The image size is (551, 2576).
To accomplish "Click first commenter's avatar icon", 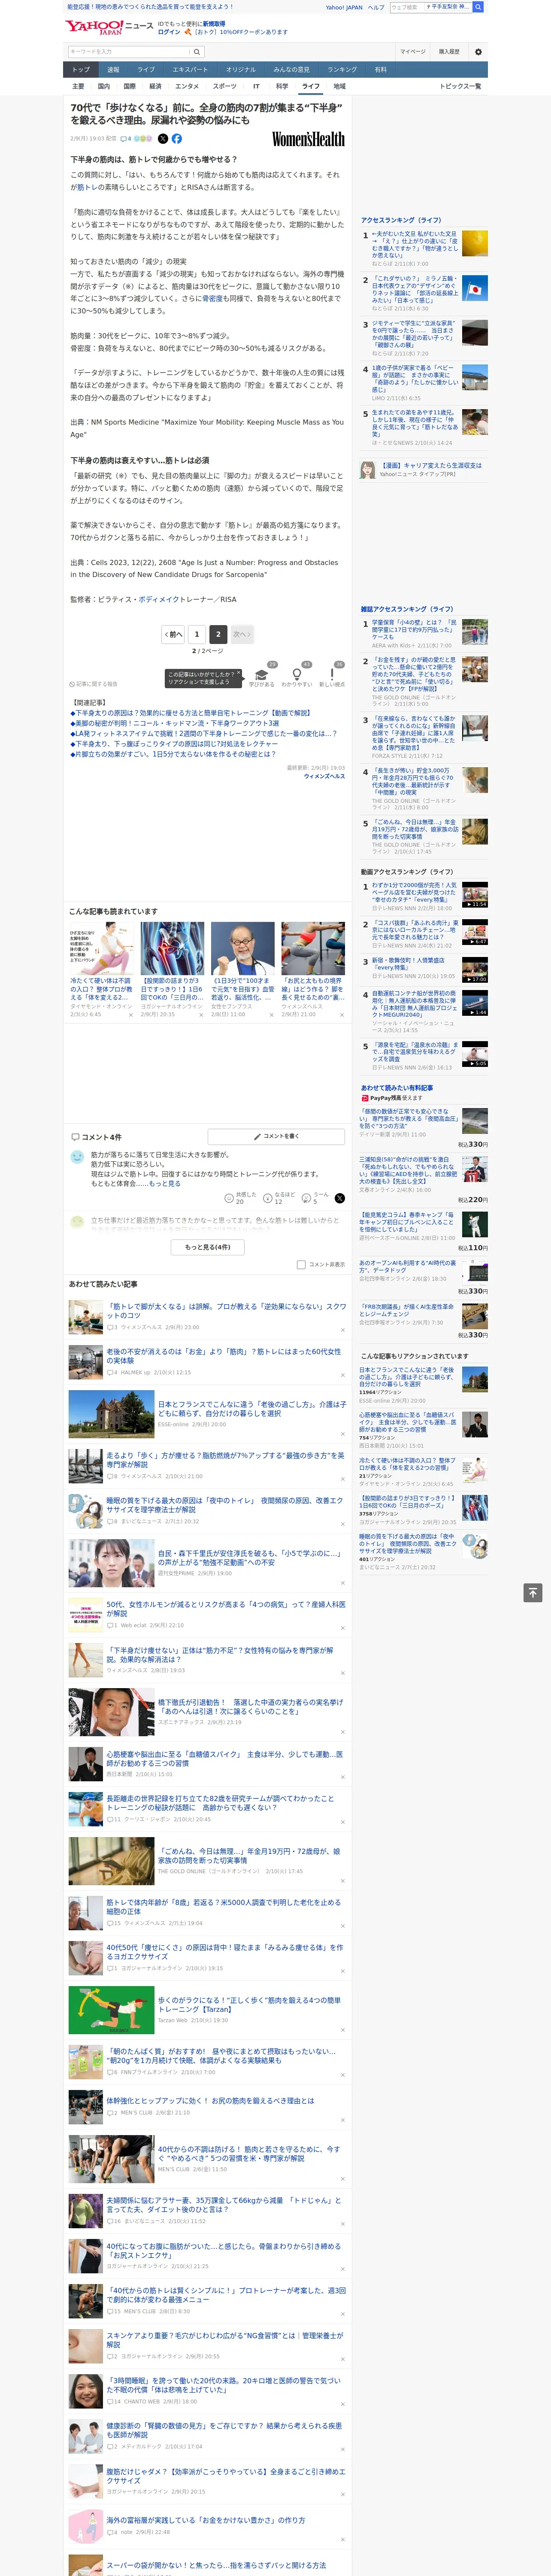I will (77, 1156).
